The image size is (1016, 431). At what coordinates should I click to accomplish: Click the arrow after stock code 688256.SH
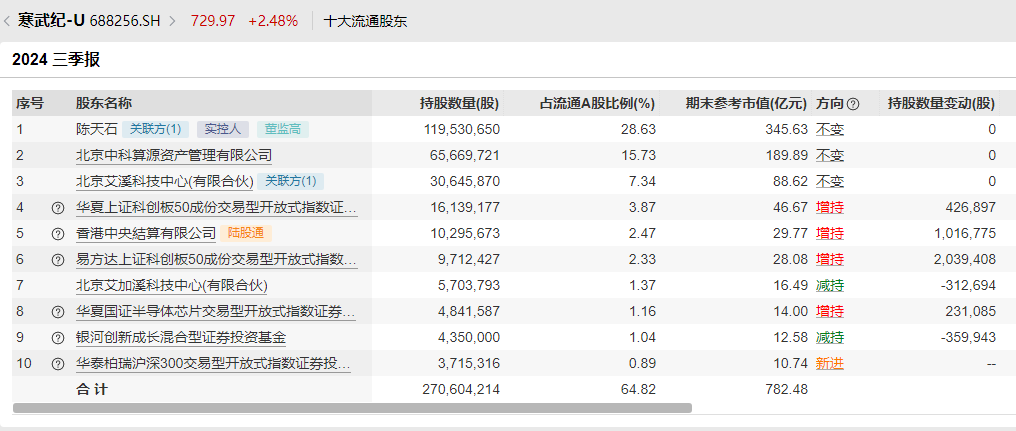coord(172,21)
